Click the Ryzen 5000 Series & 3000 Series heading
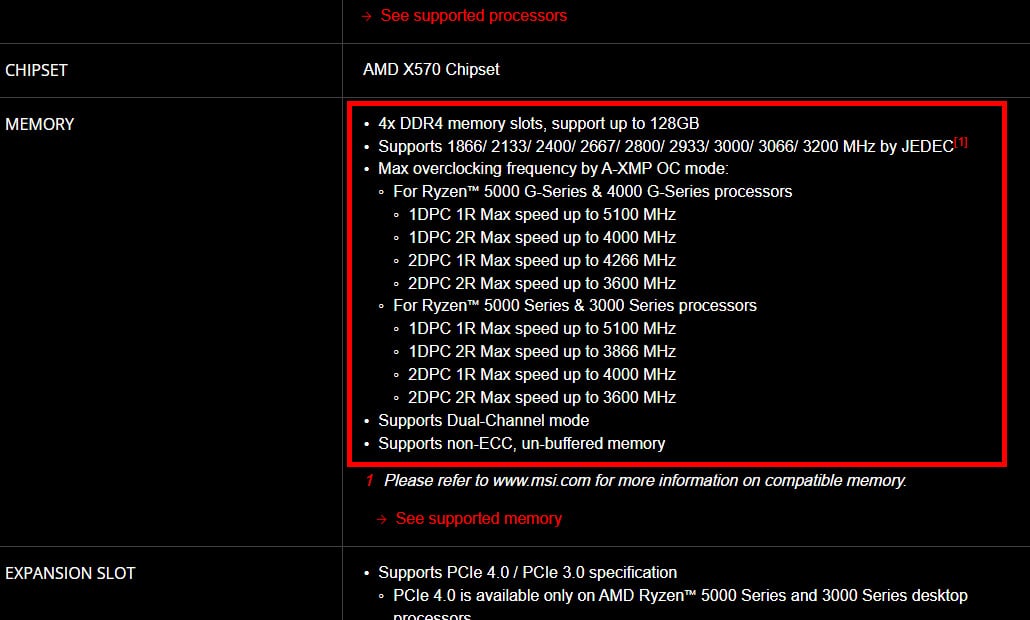 pyautogui.click(x=575, y=306)
